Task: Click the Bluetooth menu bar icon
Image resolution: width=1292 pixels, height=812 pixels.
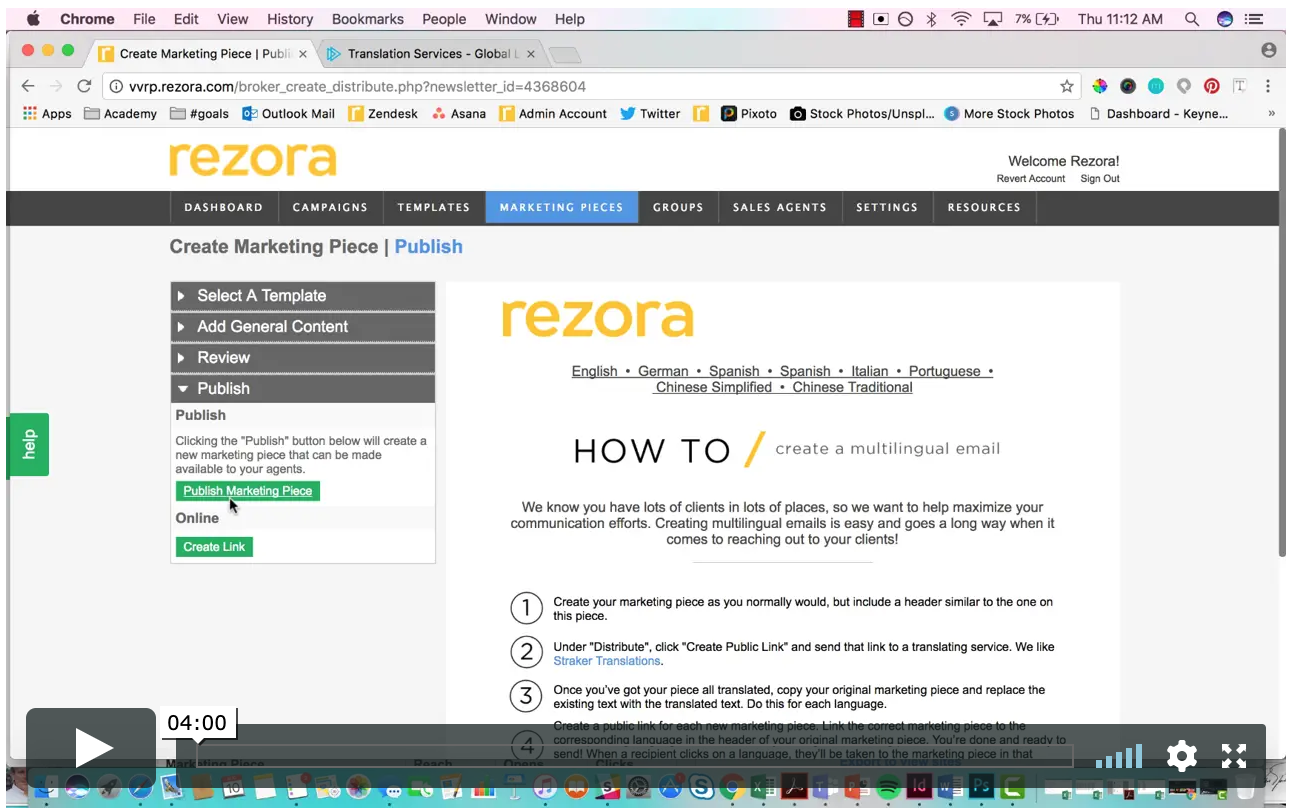Action: 931,19
